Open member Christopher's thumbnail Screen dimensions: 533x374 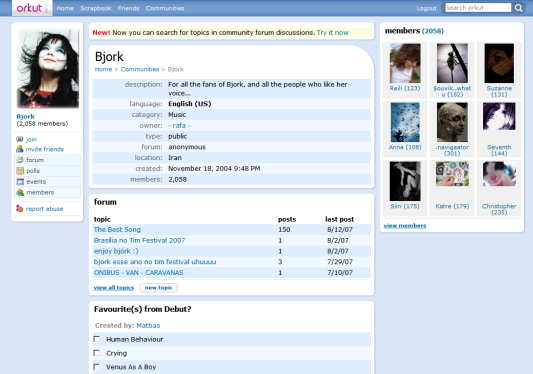(499, 174)
